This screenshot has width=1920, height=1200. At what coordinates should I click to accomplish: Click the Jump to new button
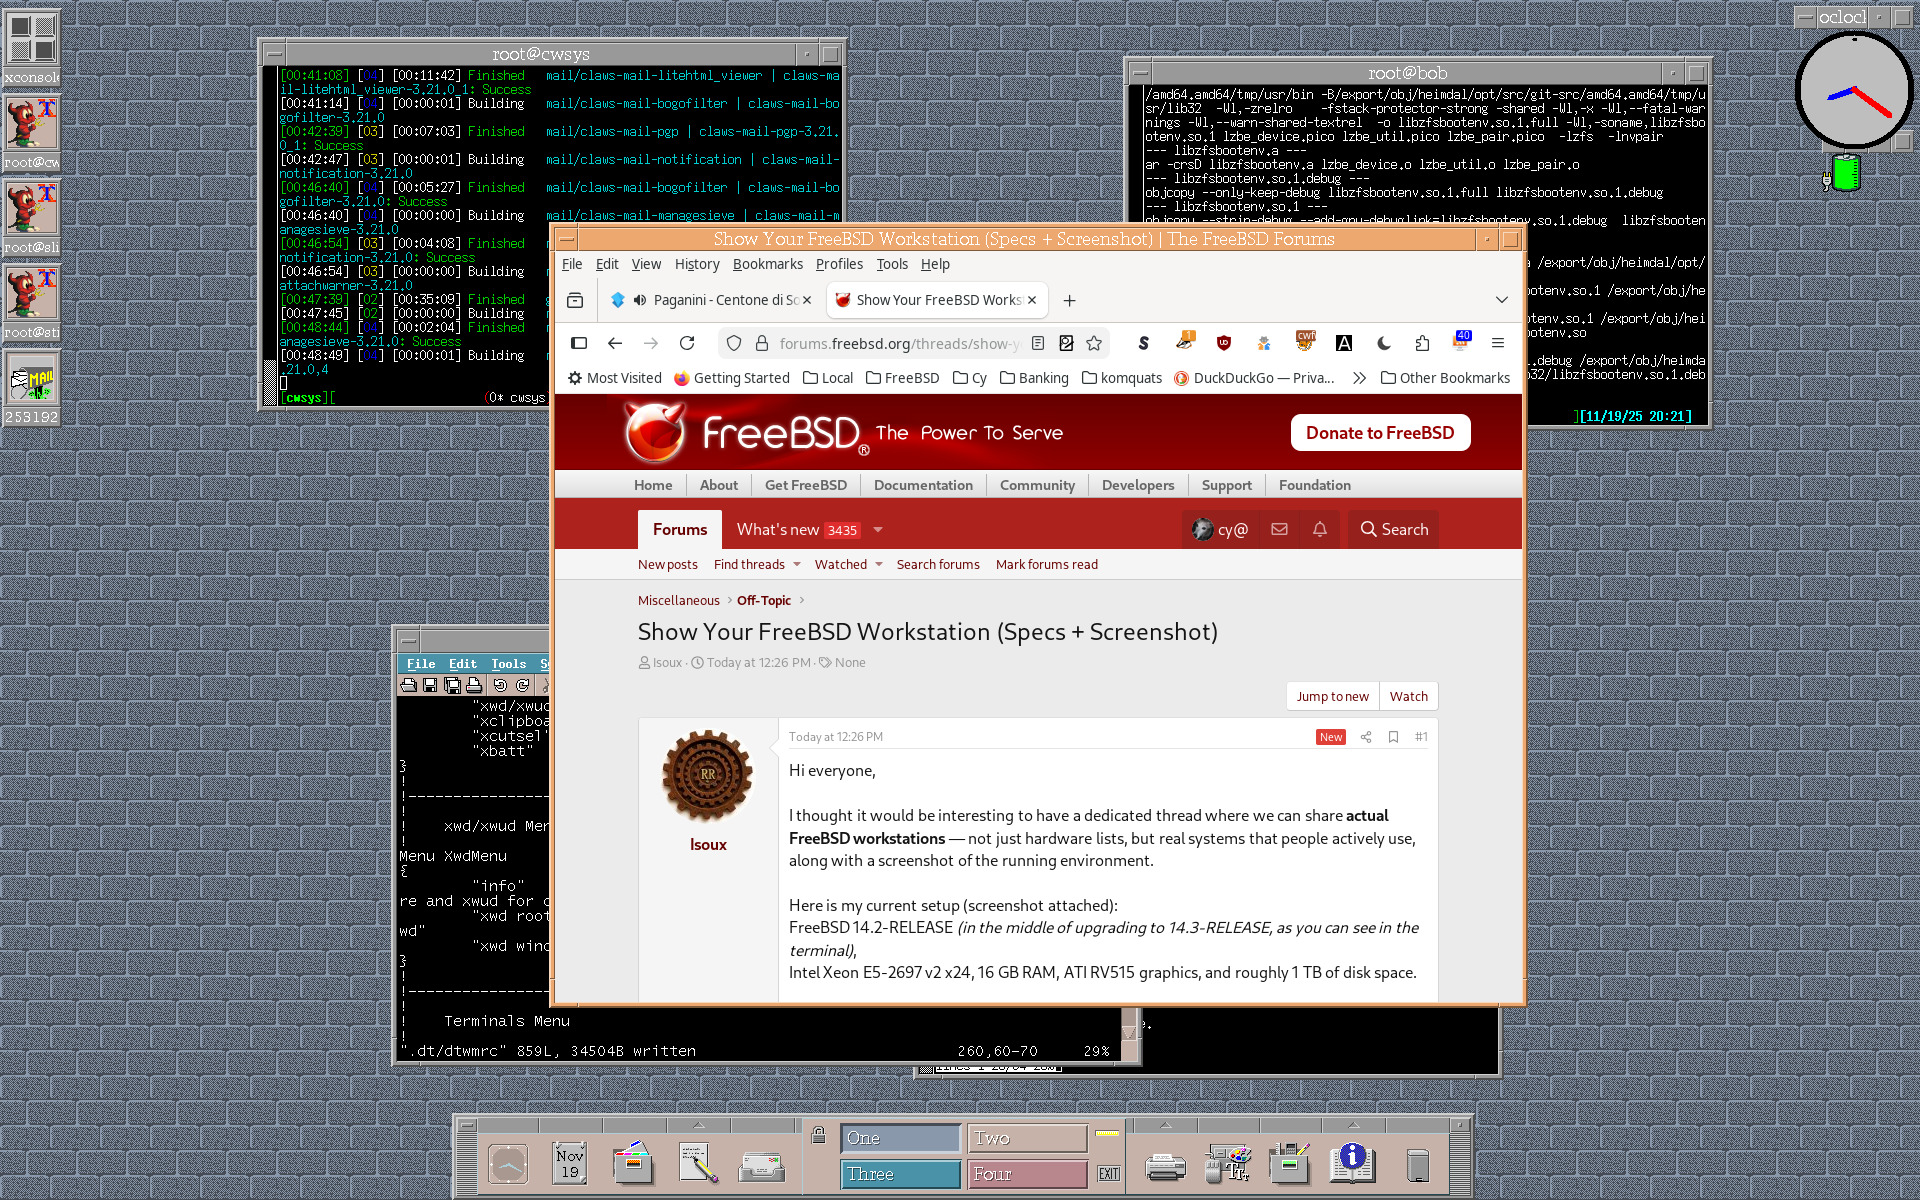1332,696
